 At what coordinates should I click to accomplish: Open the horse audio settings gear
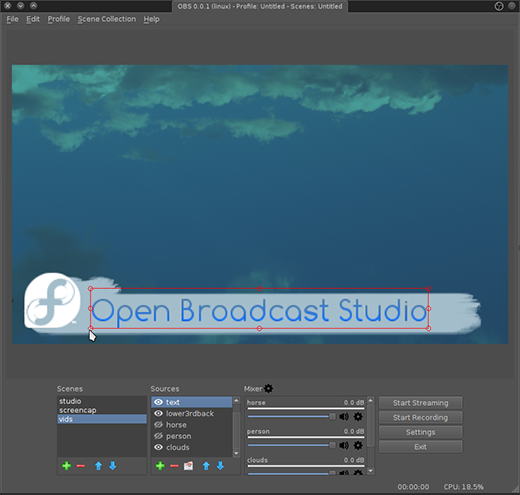pyautogui.click(x=358, y=417)
